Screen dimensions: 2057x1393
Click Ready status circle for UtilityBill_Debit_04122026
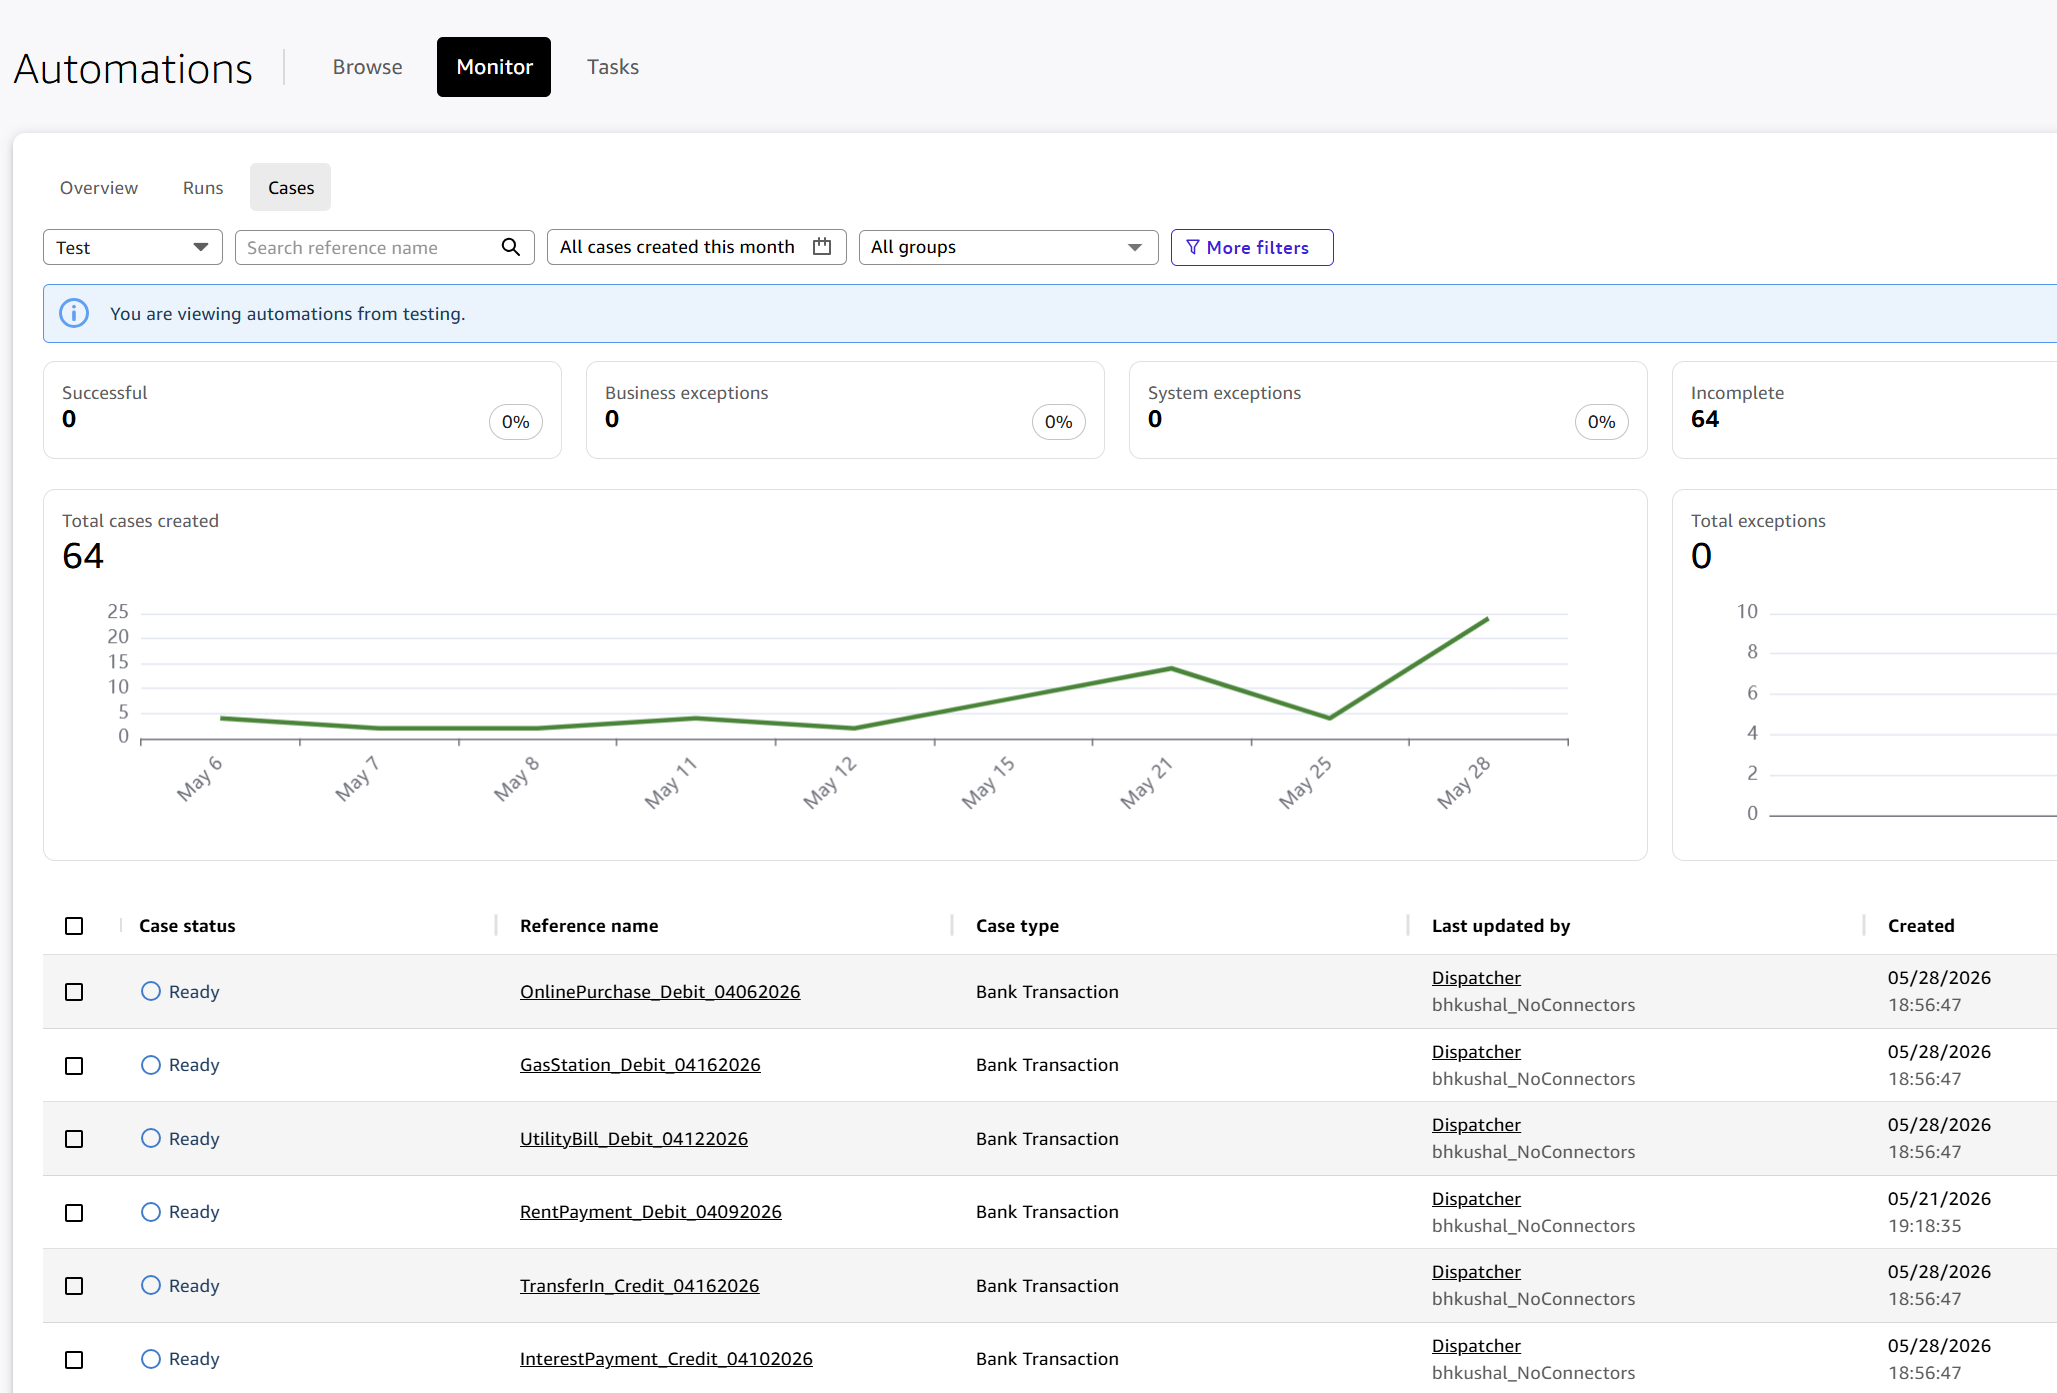click(151, 1138)
